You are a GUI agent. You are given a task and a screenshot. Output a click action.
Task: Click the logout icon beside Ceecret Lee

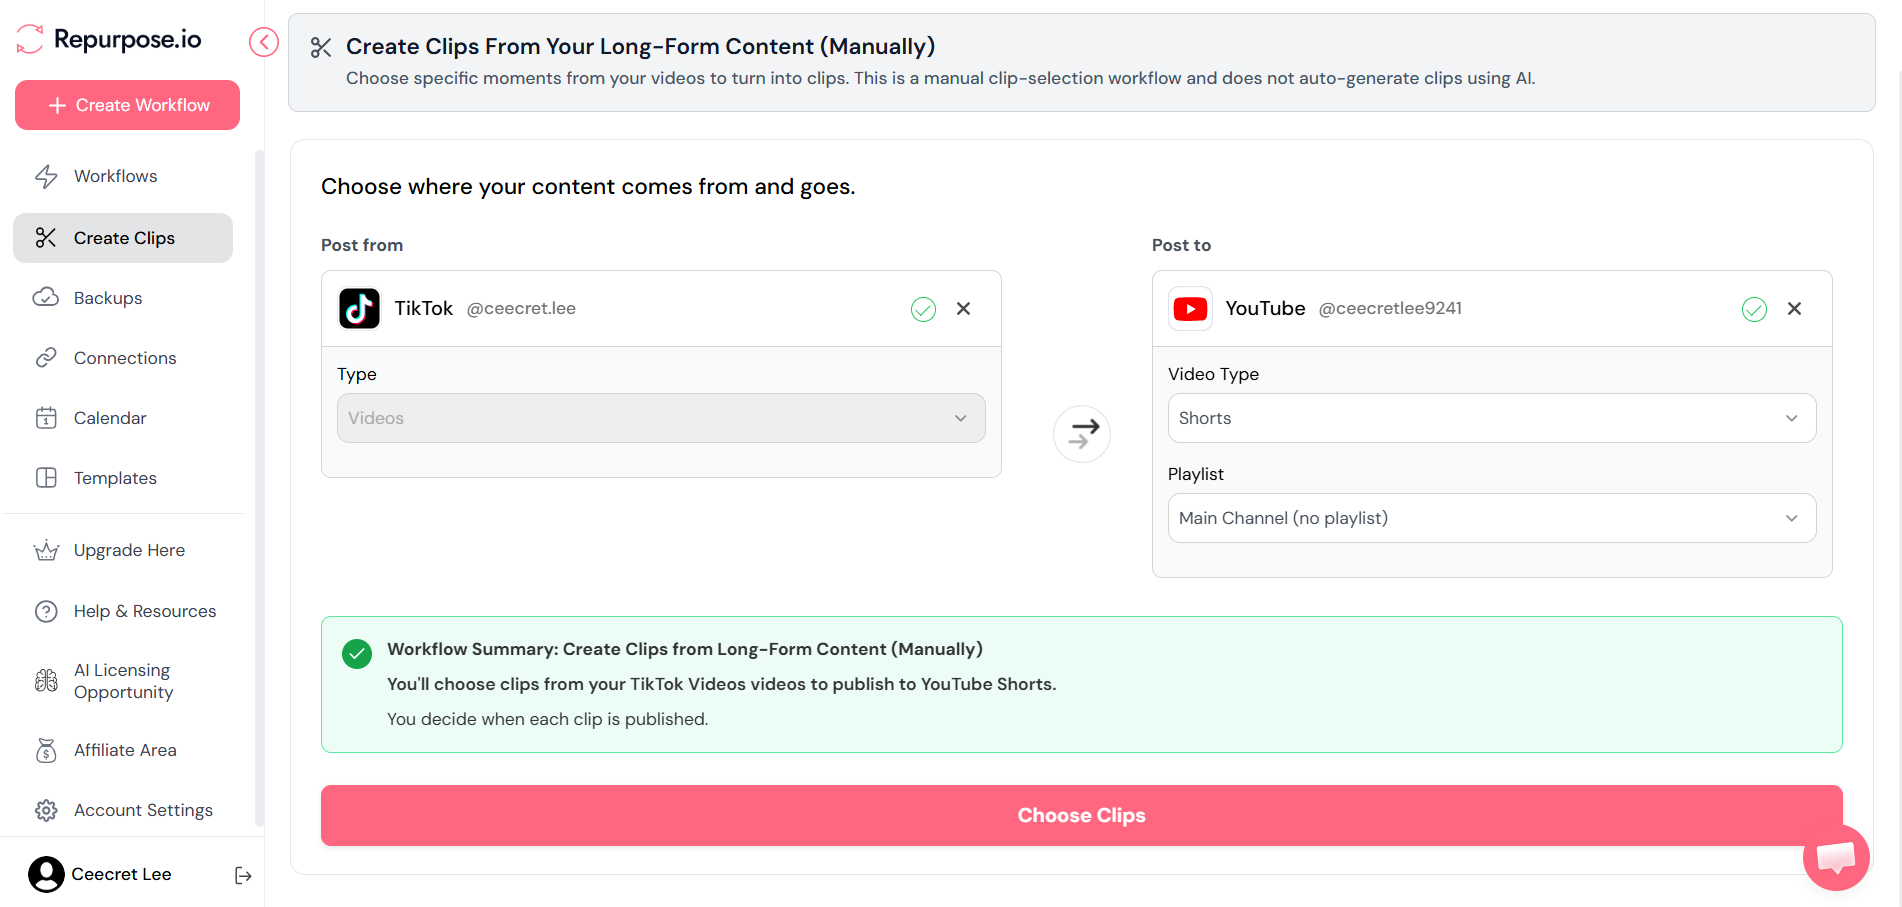click(243, 876)
